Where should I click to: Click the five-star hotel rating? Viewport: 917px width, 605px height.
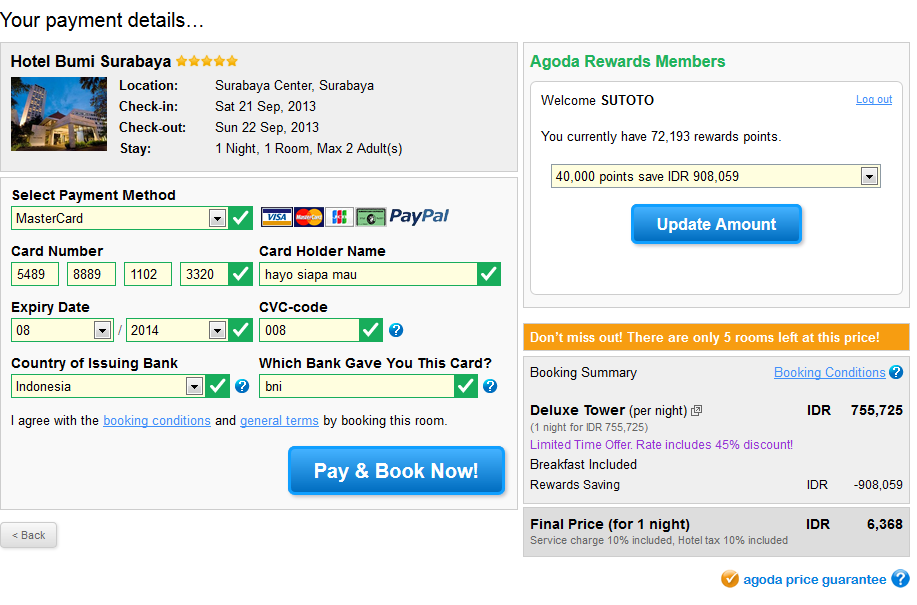point(207,61)
